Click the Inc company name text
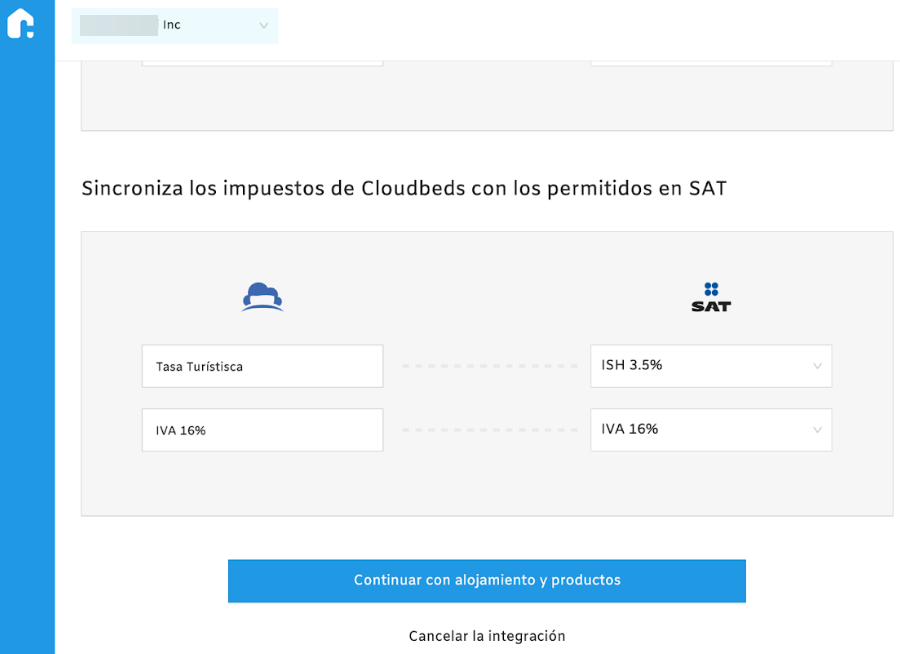The image size is (900, 654). click(172, 25)
